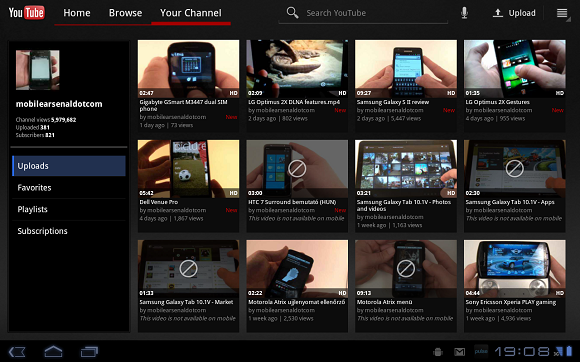Open Galaxy Tab 10.1V Photos and videos thumbnail

tap(406, 169)
